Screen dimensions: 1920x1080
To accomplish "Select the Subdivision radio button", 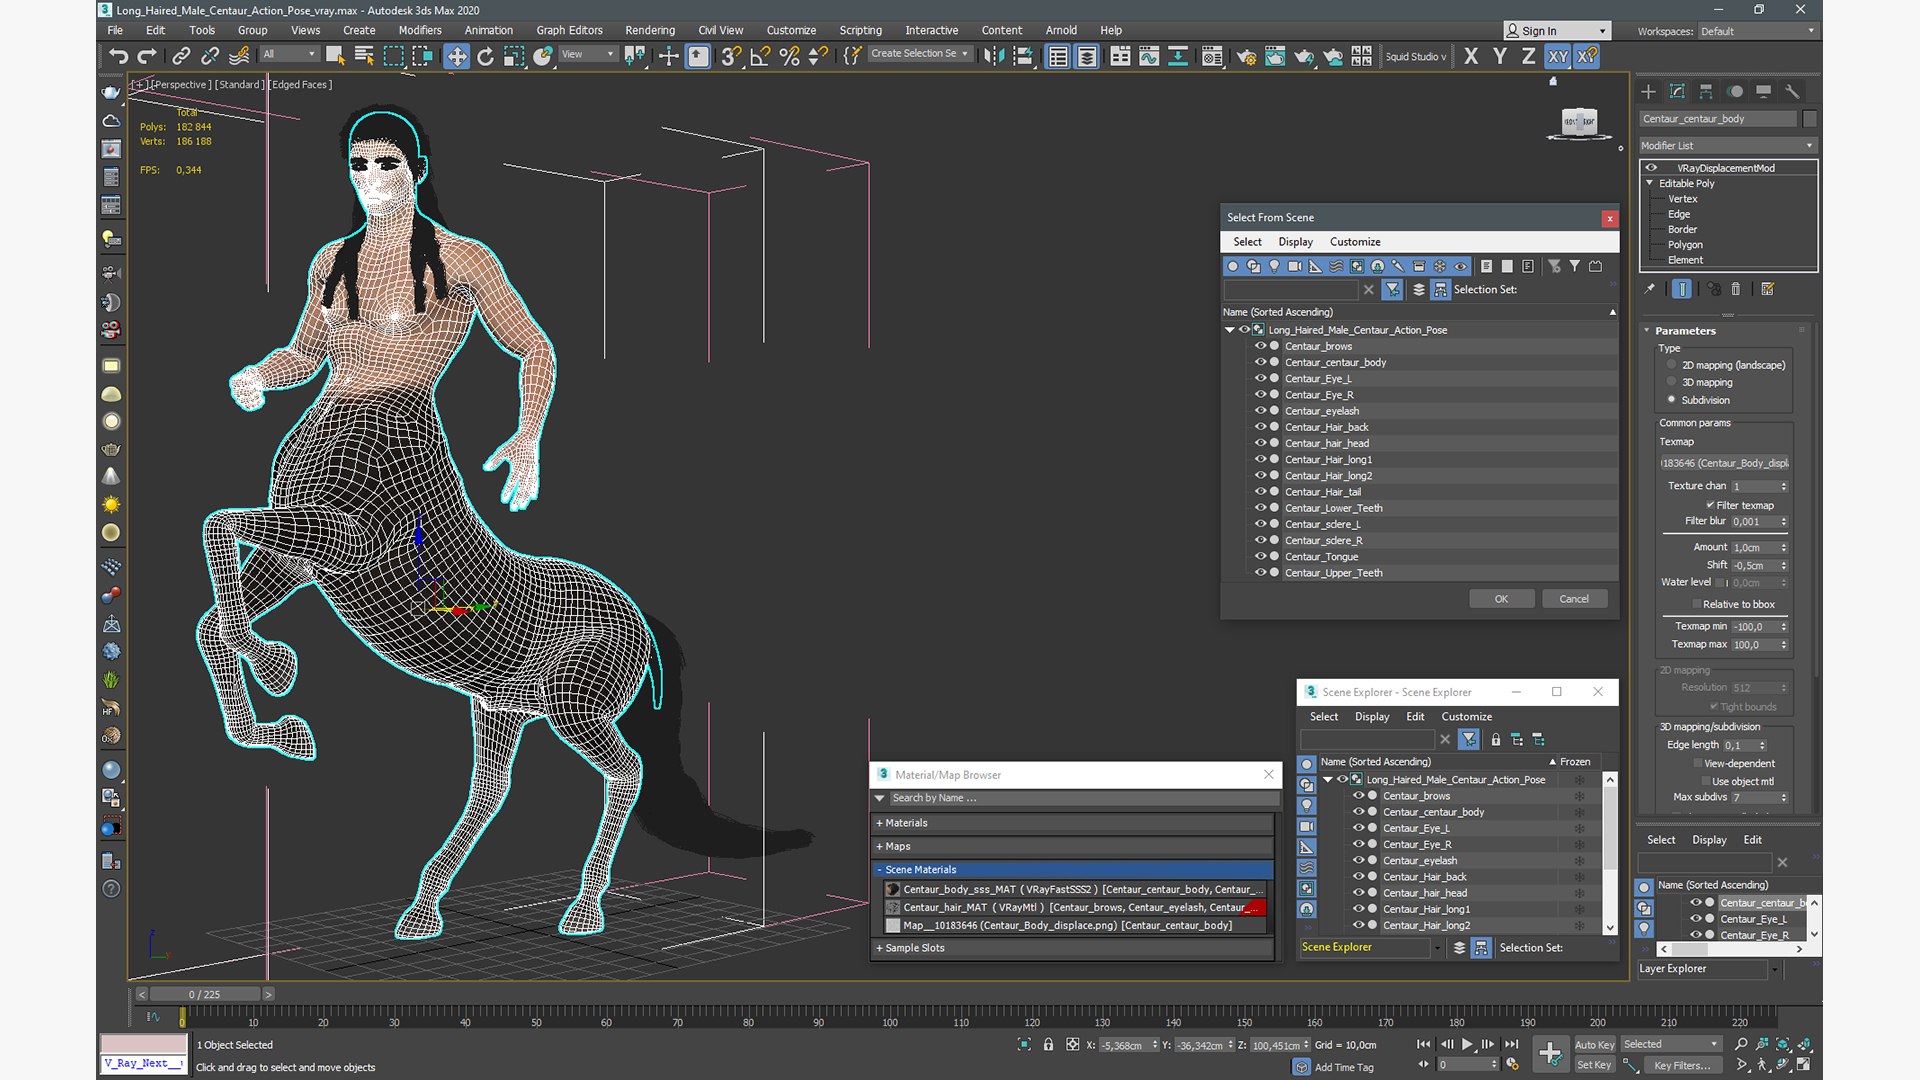I will pyautogui.click(x=1671, y=400).
